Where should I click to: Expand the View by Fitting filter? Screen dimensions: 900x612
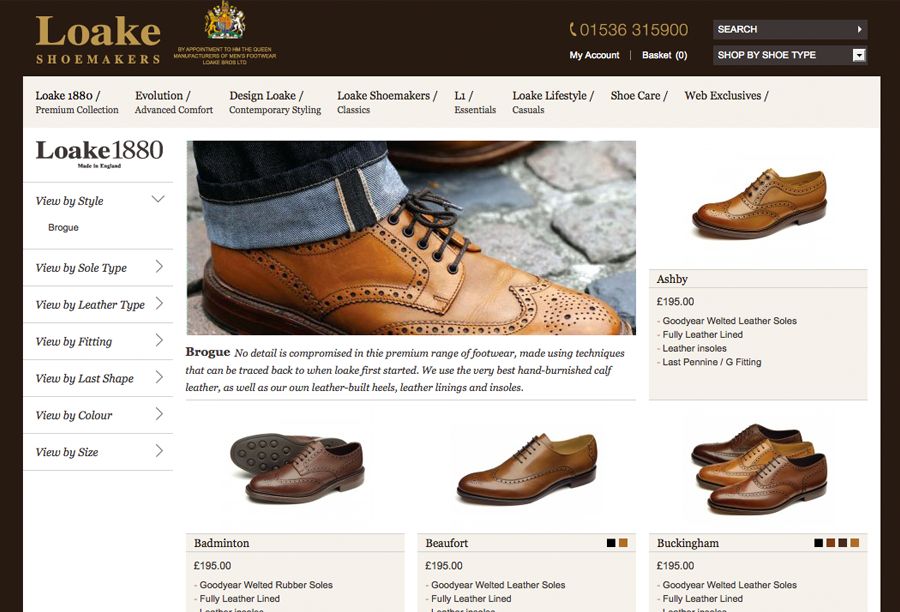point(98,341)
